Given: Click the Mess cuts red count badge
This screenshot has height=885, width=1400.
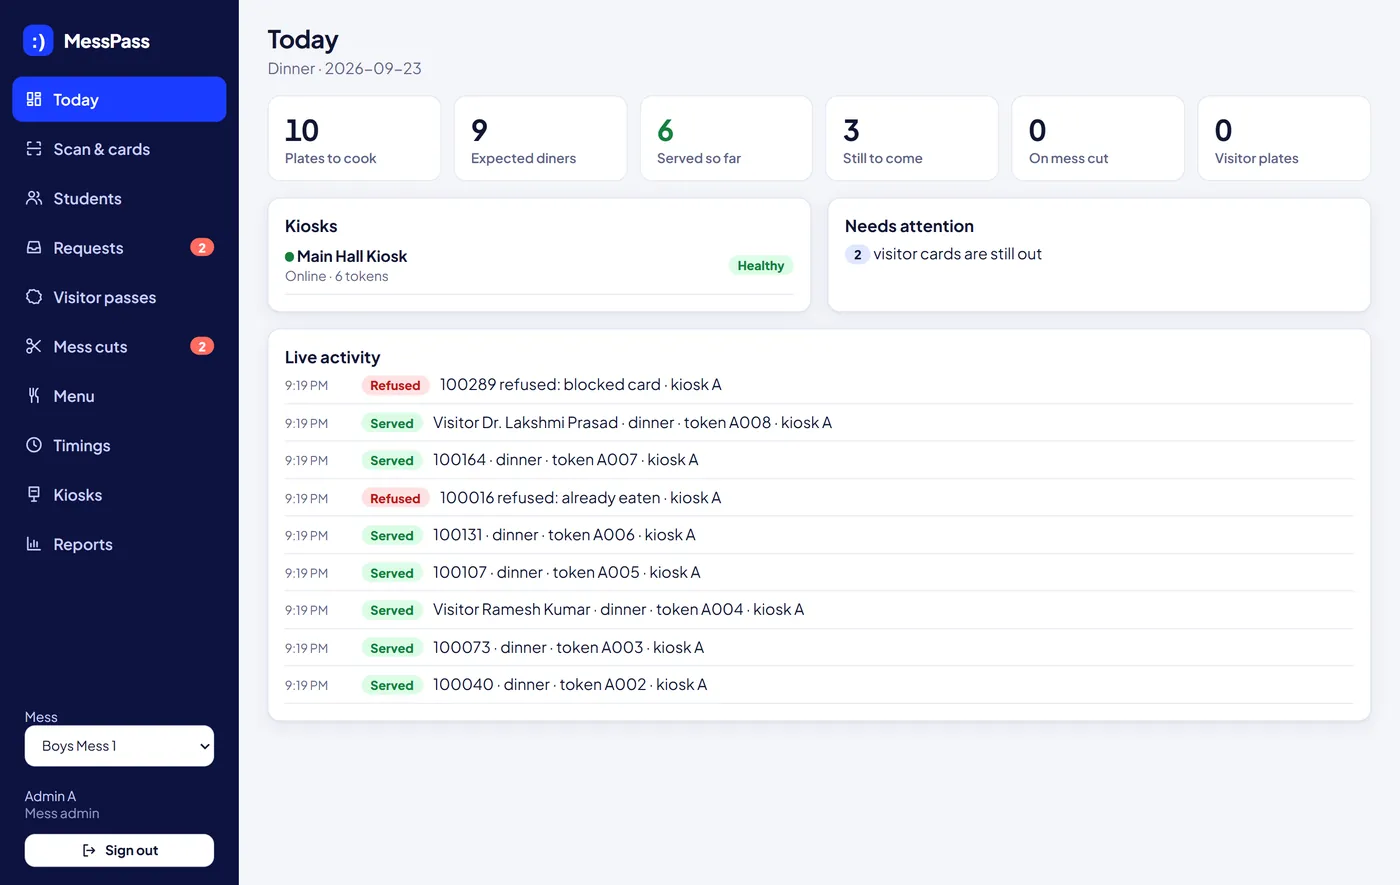Looking at the screenshot, I should click(202, 346).
